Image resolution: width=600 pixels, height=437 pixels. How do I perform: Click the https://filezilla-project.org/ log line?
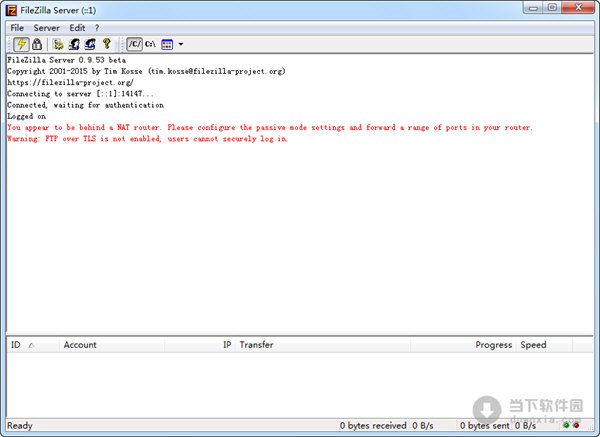(x=70, y=82)
